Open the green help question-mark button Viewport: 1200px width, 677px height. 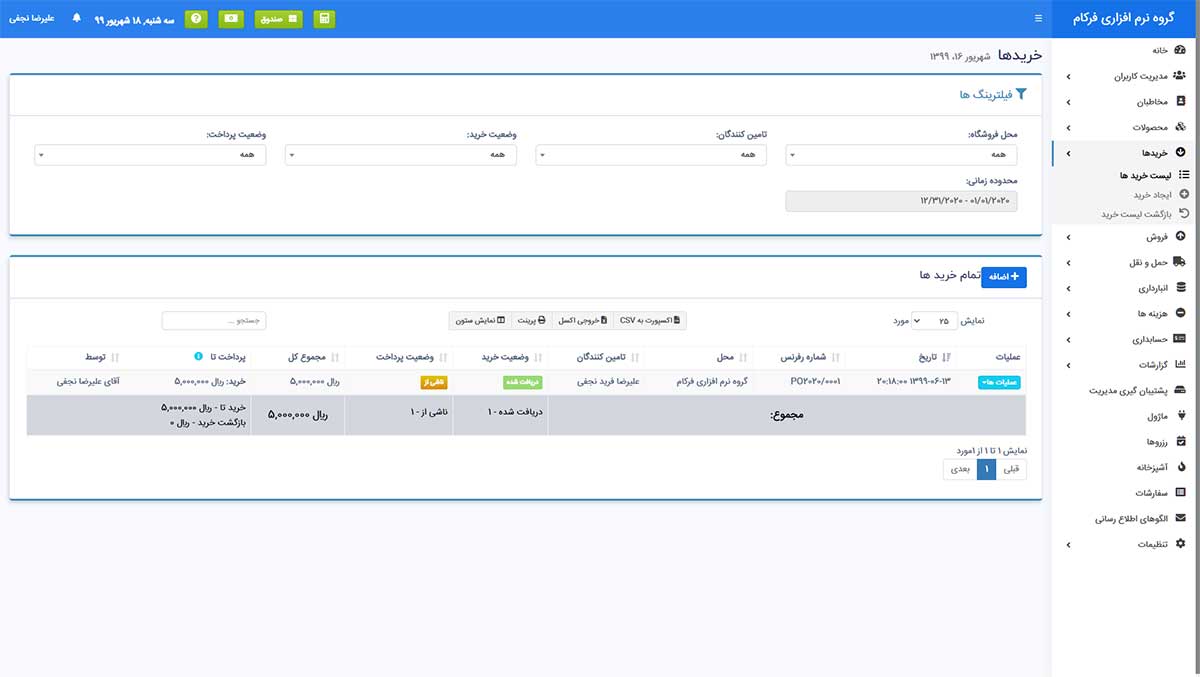197,19
